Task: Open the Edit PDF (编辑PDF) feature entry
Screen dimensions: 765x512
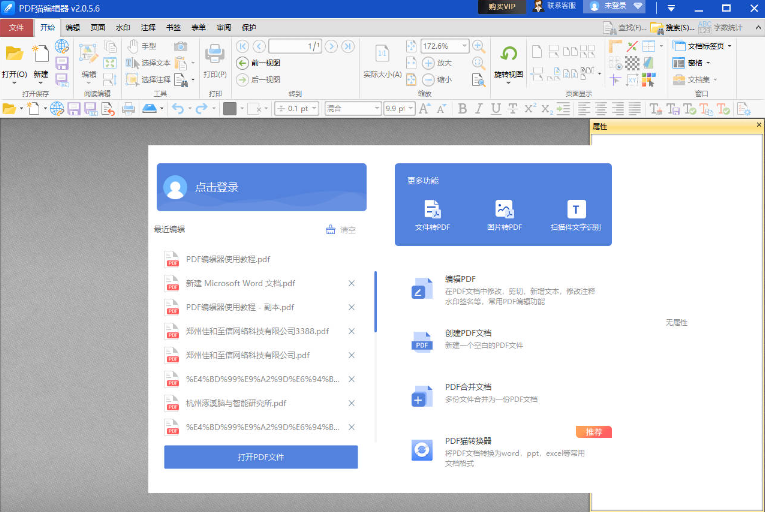Action: pyautogui.click(x=503, y=290)
